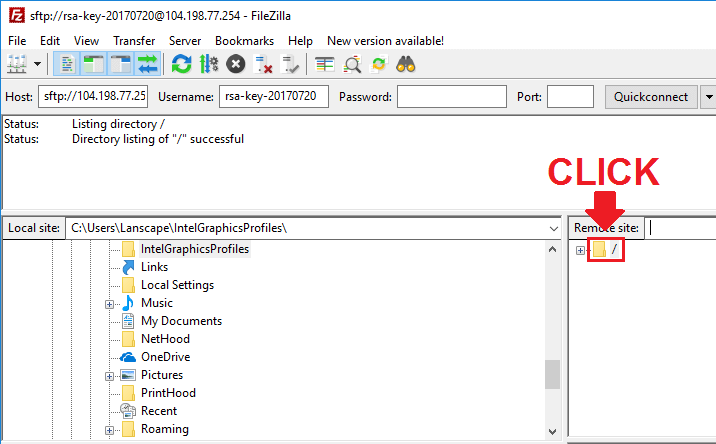The width and height of the screenshot is (716, 444).
Task: Open the New version available menu
Action: tap(385, 41)
